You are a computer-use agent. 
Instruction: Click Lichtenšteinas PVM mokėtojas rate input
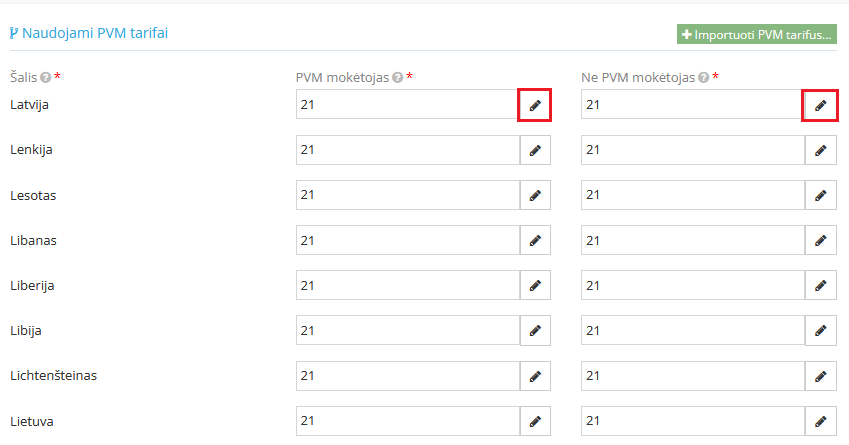coord(407,376)
